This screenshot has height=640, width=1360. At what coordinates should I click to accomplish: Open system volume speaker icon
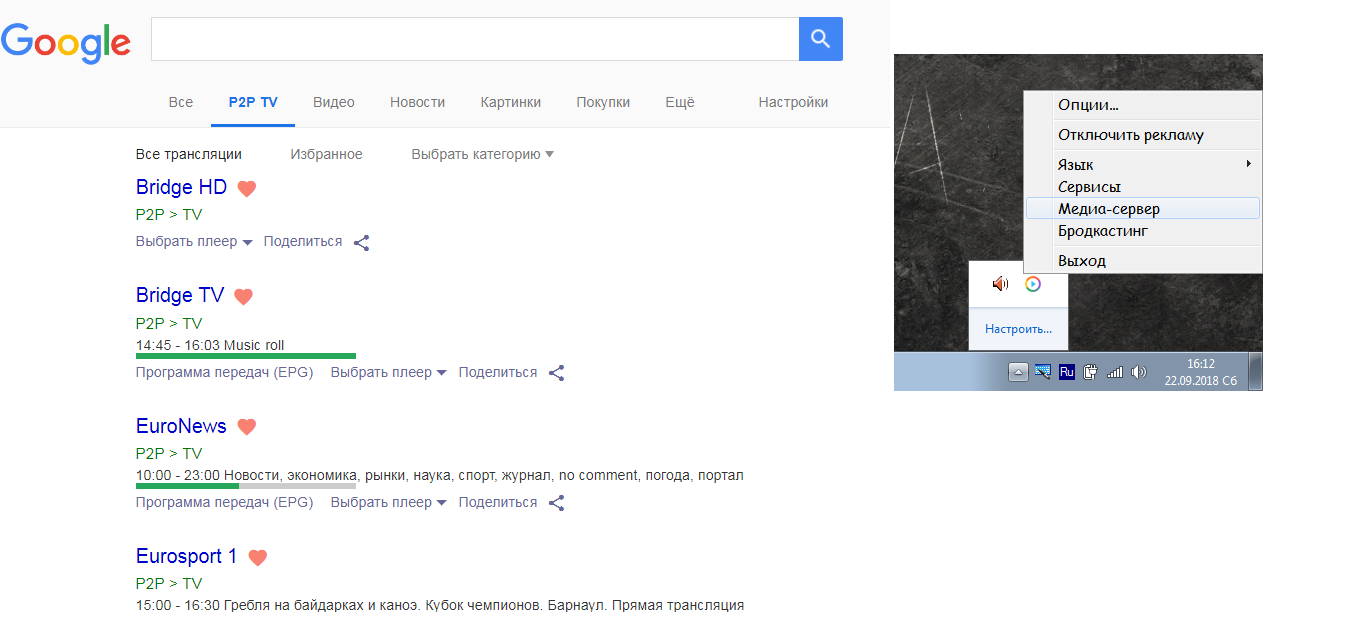[1139, 372]
